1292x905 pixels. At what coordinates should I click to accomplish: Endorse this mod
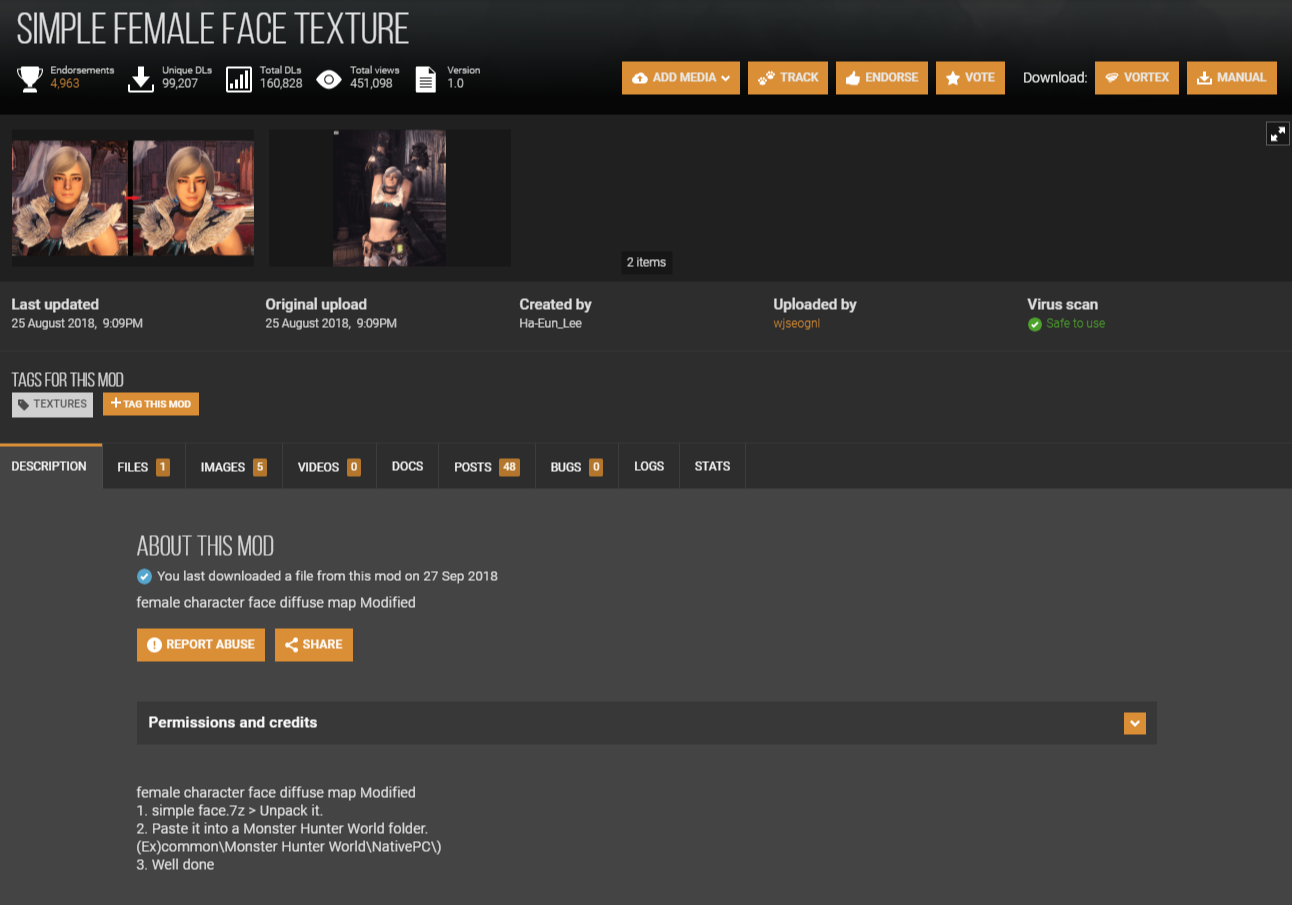(x=882, y=78)
